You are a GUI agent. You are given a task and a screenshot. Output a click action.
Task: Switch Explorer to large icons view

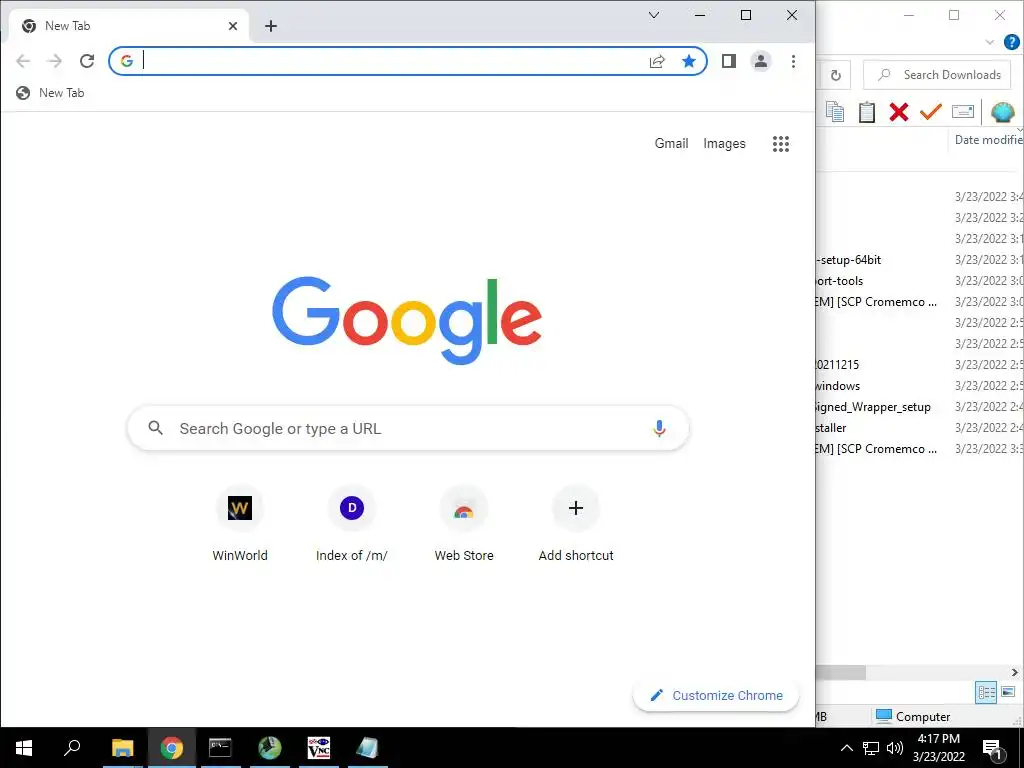(x=1008, y=692)
